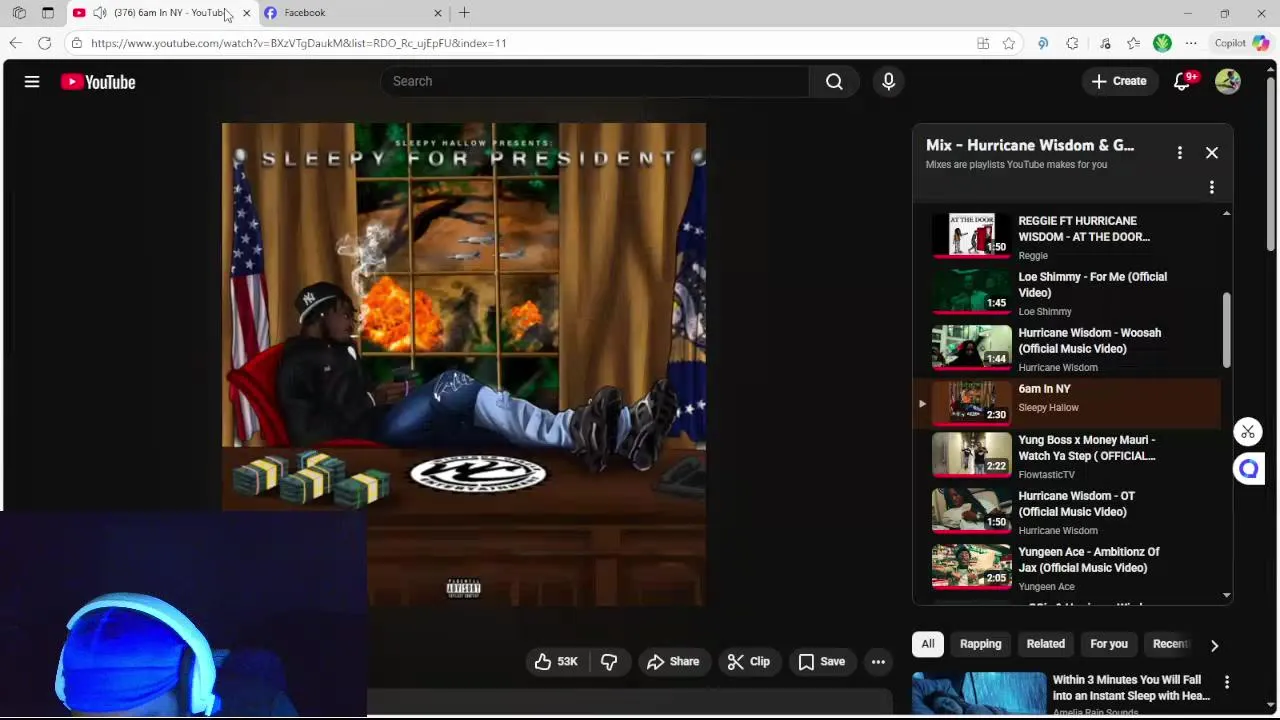Click the browser address bar URL
Image resolution: width=1280 pixels, height=720 pixels.
(x=299, y=43)
